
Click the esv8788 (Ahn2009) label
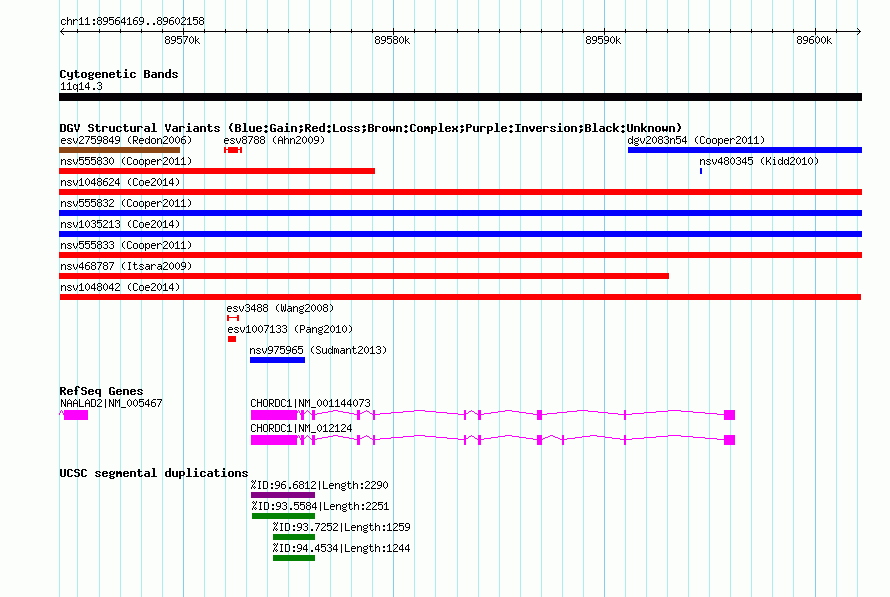[x=274, y=140]
